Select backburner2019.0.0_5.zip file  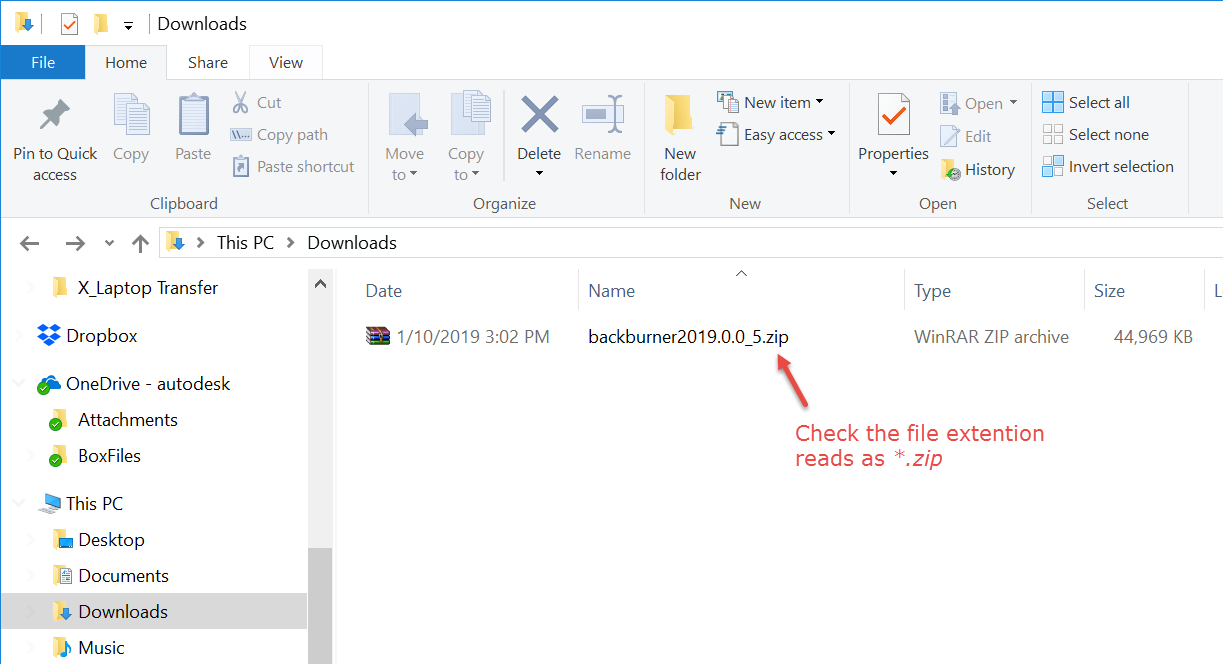pos(688,337)
